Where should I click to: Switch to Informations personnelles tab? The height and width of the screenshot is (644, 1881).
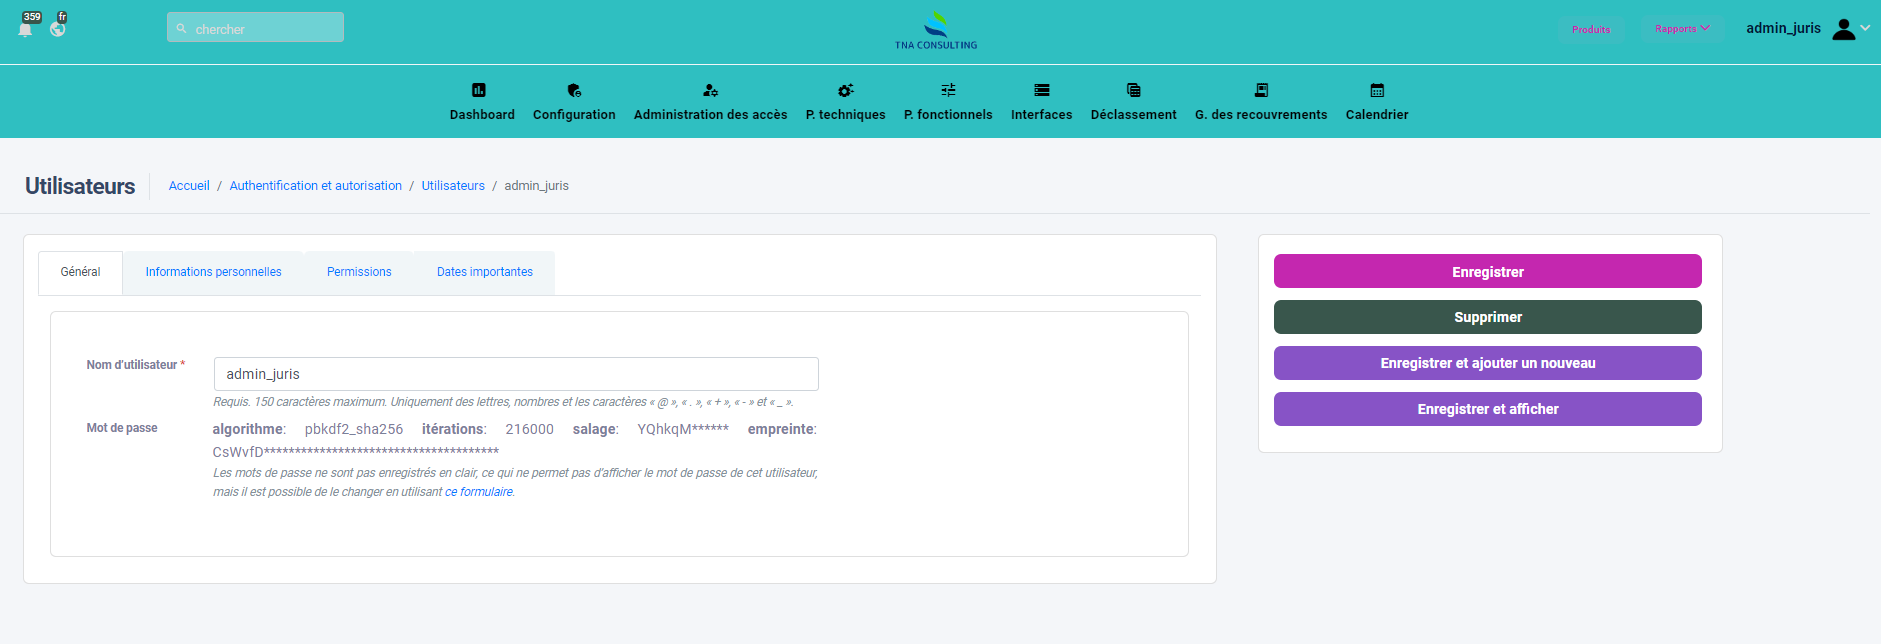coord(213,272)
